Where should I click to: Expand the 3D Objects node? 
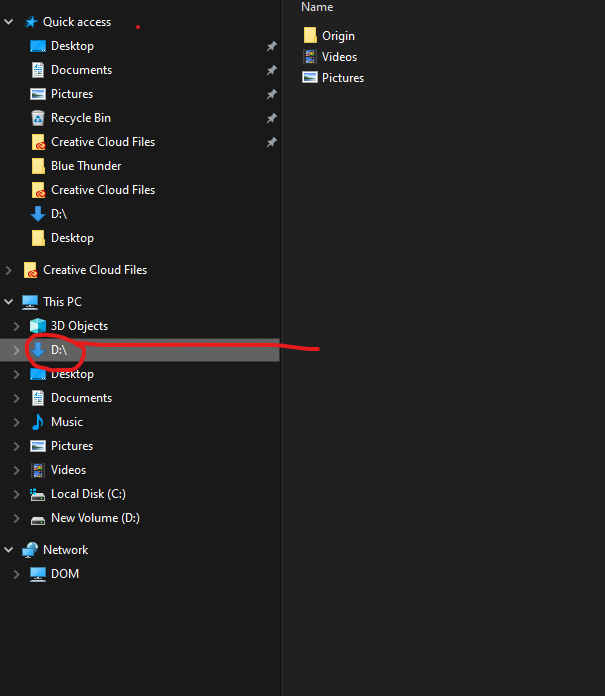point(16,326)
